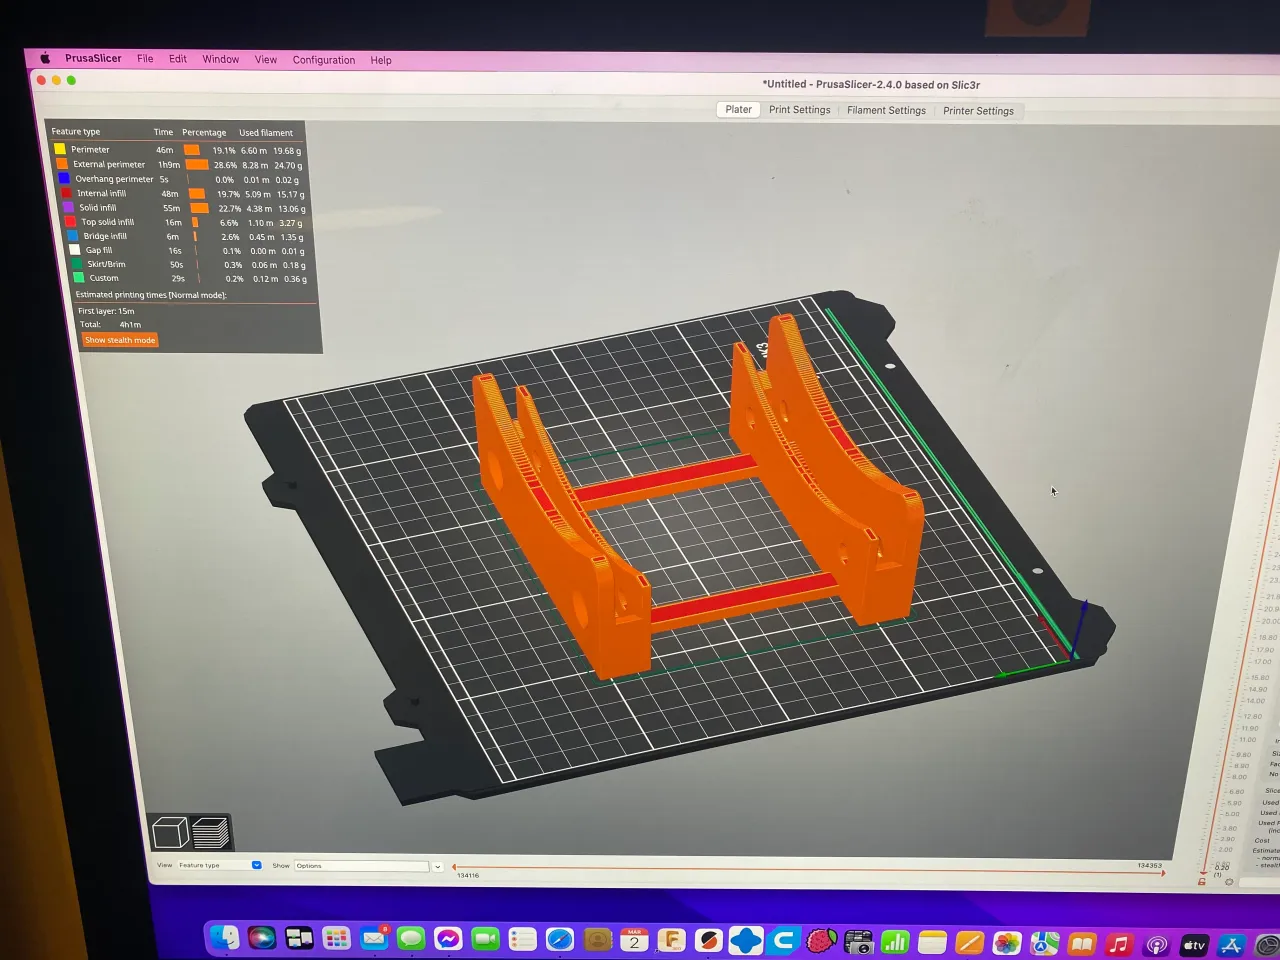Launch Books from the dock
1280x960 pixels.
[1082, 943]
